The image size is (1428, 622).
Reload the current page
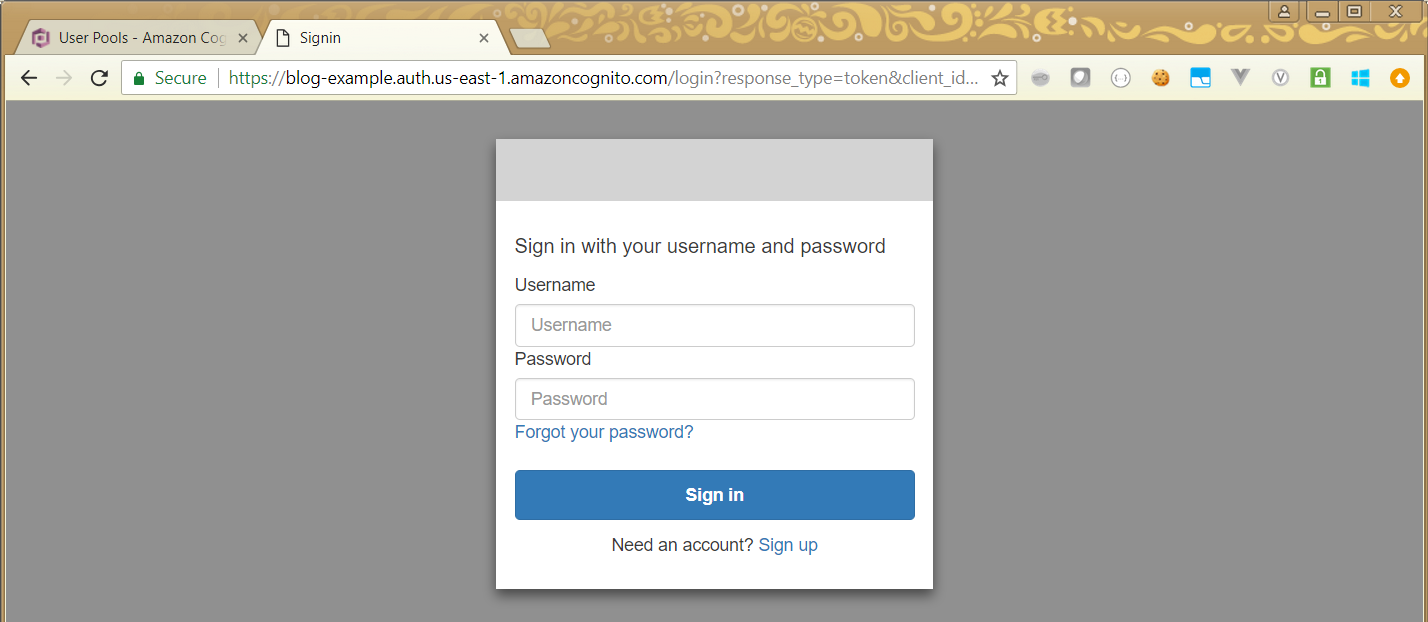(x=99, y=78)
